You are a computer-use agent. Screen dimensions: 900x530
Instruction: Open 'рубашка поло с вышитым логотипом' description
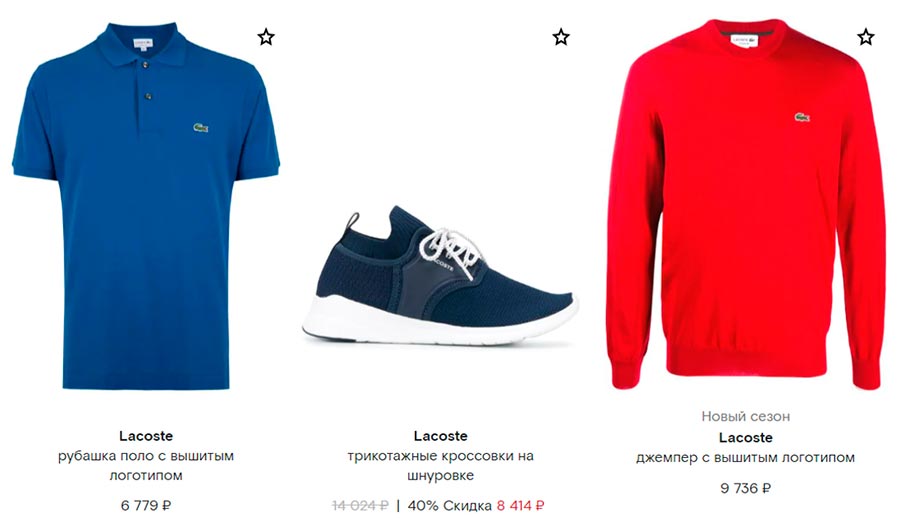point(146,466)
